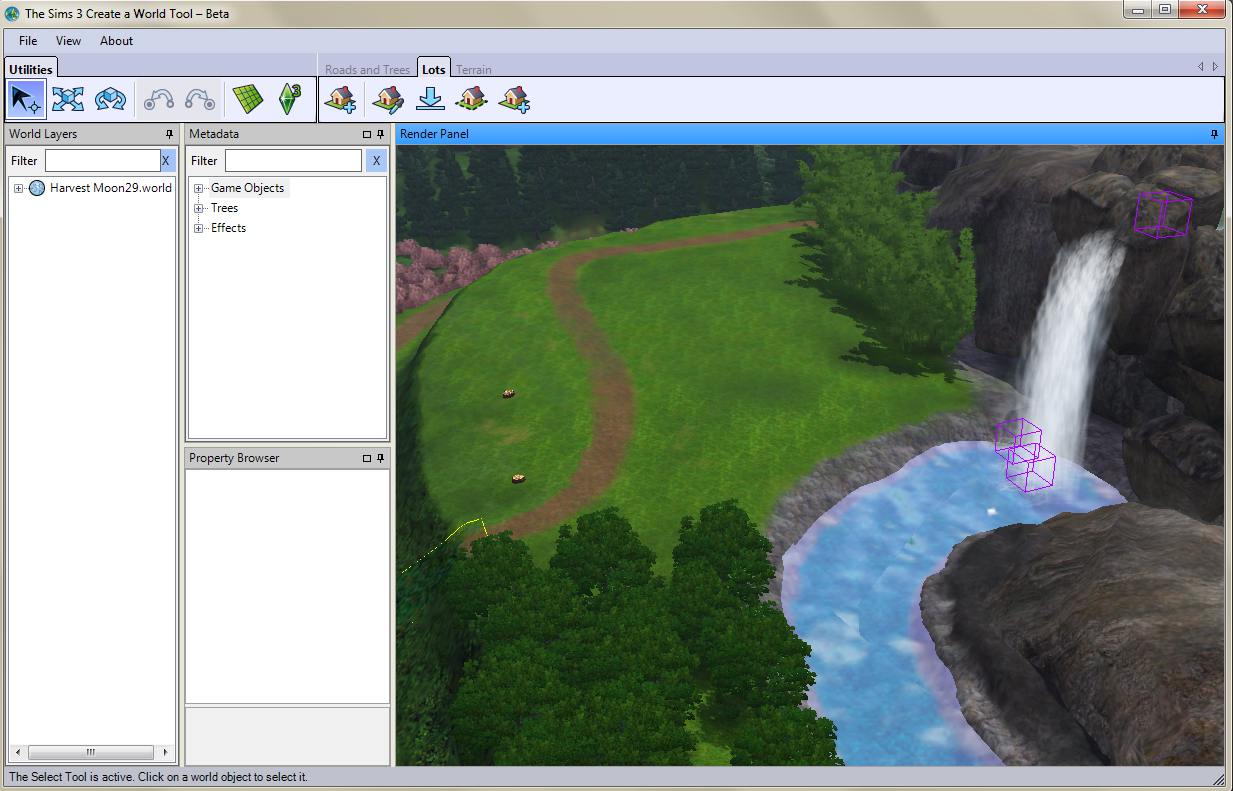Viewport: 1233px width, 791px height.
Task: Pin the Render Panel
Action: pos(1215,134)
